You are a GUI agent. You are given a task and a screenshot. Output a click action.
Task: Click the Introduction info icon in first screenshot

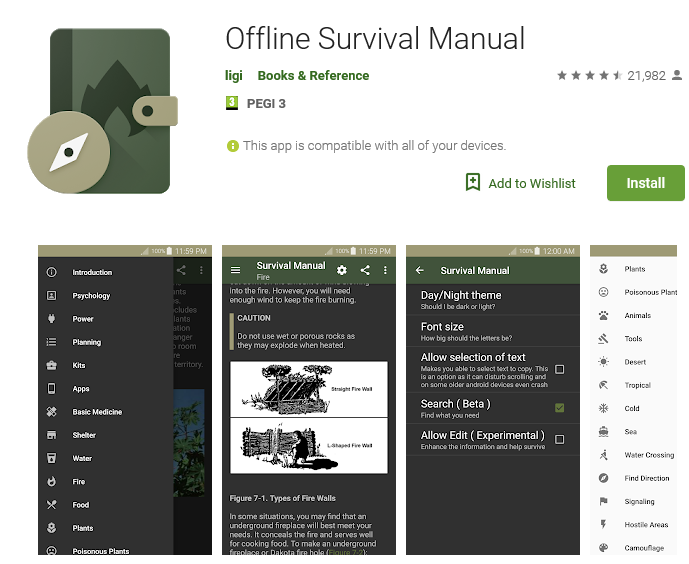coord(51,272)
